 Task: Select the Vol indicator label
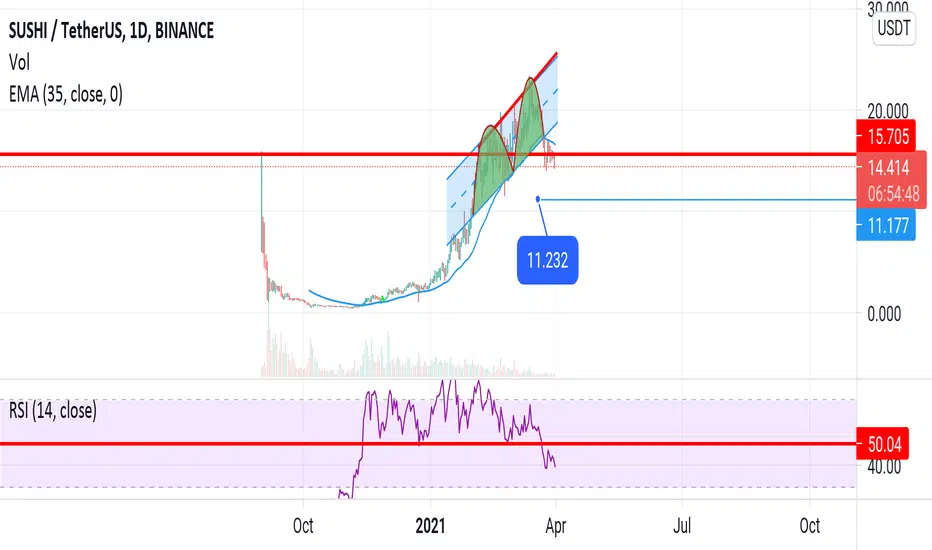pyautogui.click(x=19, y=62)
